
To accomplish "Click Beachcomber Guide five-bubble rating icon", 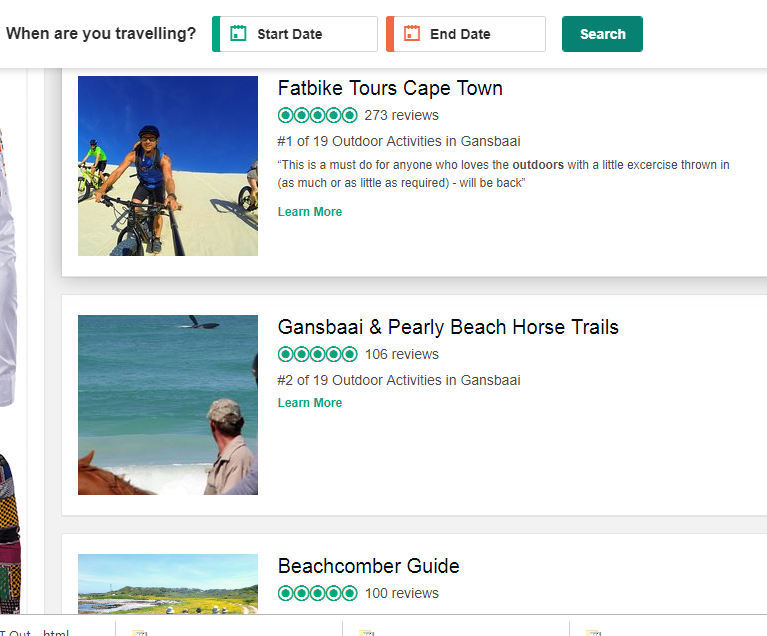I will click(317, 593).
